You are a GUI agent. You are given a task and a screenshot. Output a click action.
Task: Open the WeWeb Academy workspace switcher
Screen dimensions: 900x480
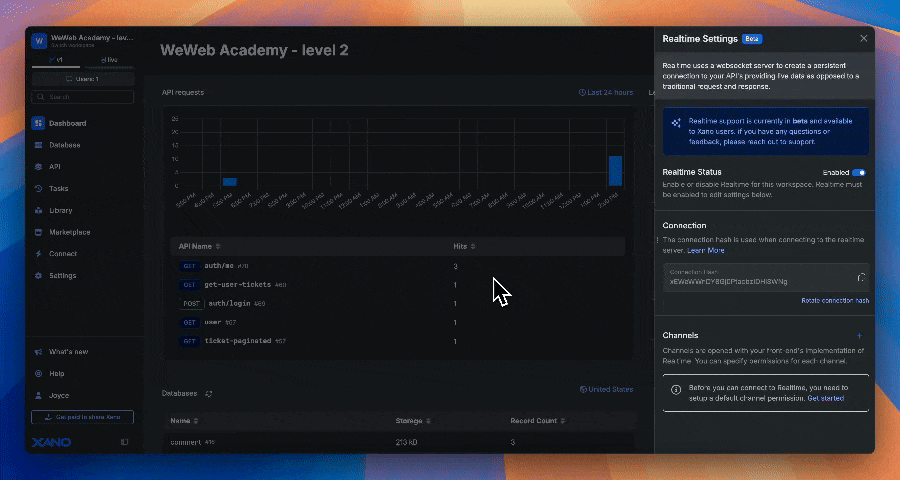83,41
